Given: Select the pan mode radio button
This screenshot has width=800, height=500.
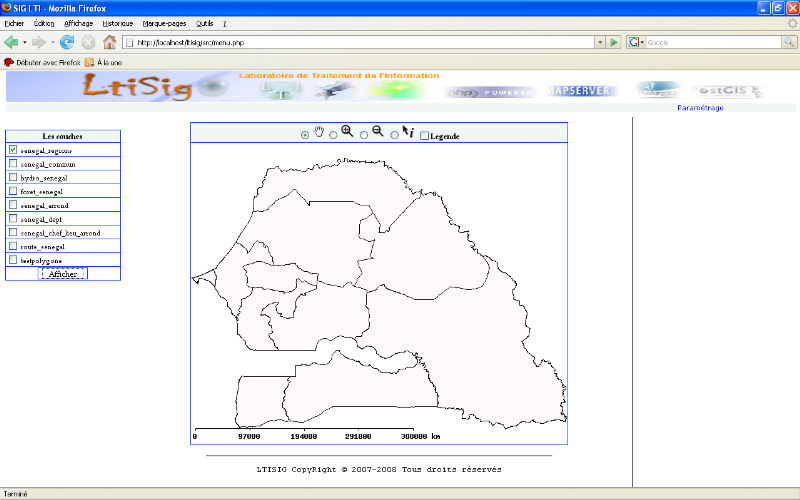Looking at the screenshot, I should [305, 135].
